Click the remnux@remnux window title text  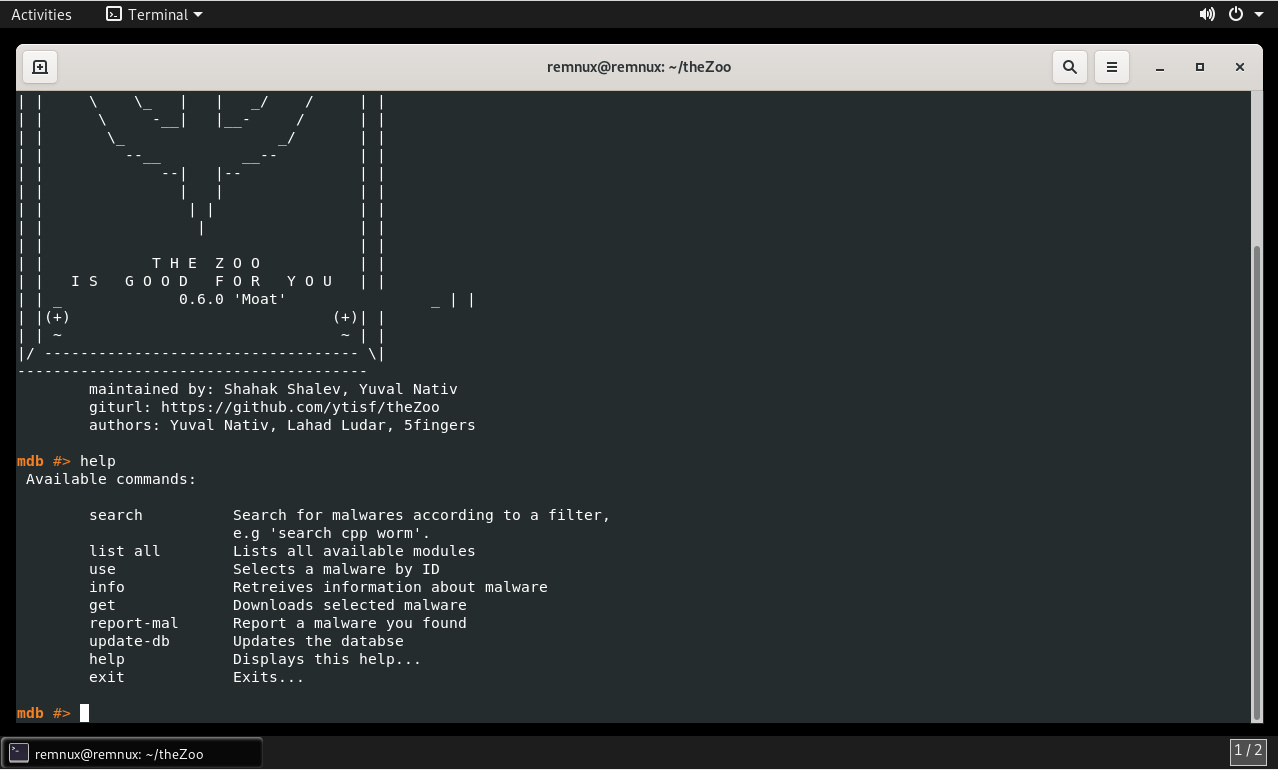pyautogui.click(x=638, y=67)
